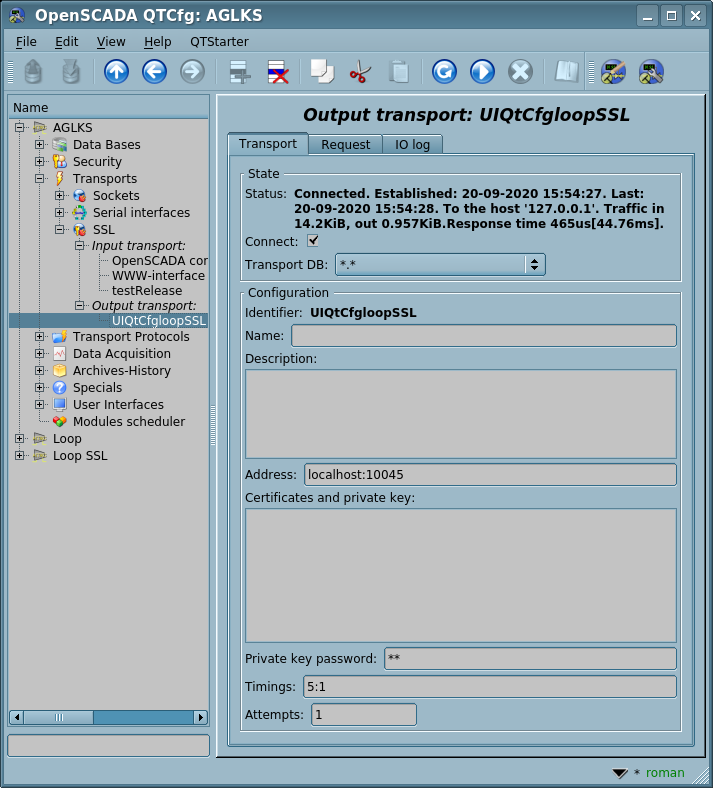Click into the Private key password field
The height and width of the screenshot is (788, 713).
(x=530, y=659)
